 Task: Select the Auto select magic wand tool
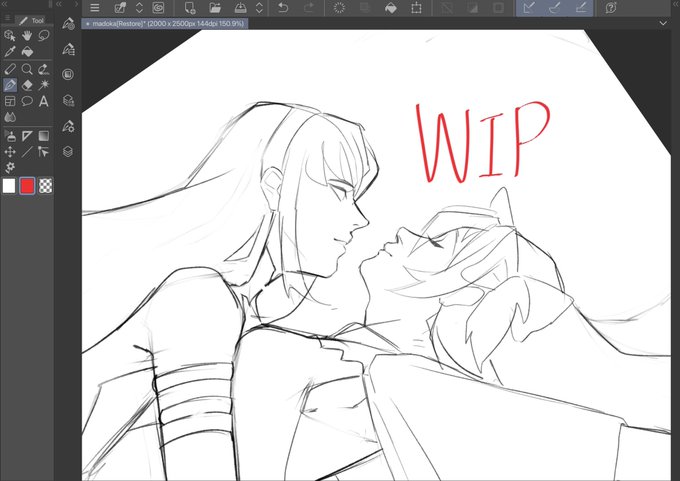click(43, 85)
